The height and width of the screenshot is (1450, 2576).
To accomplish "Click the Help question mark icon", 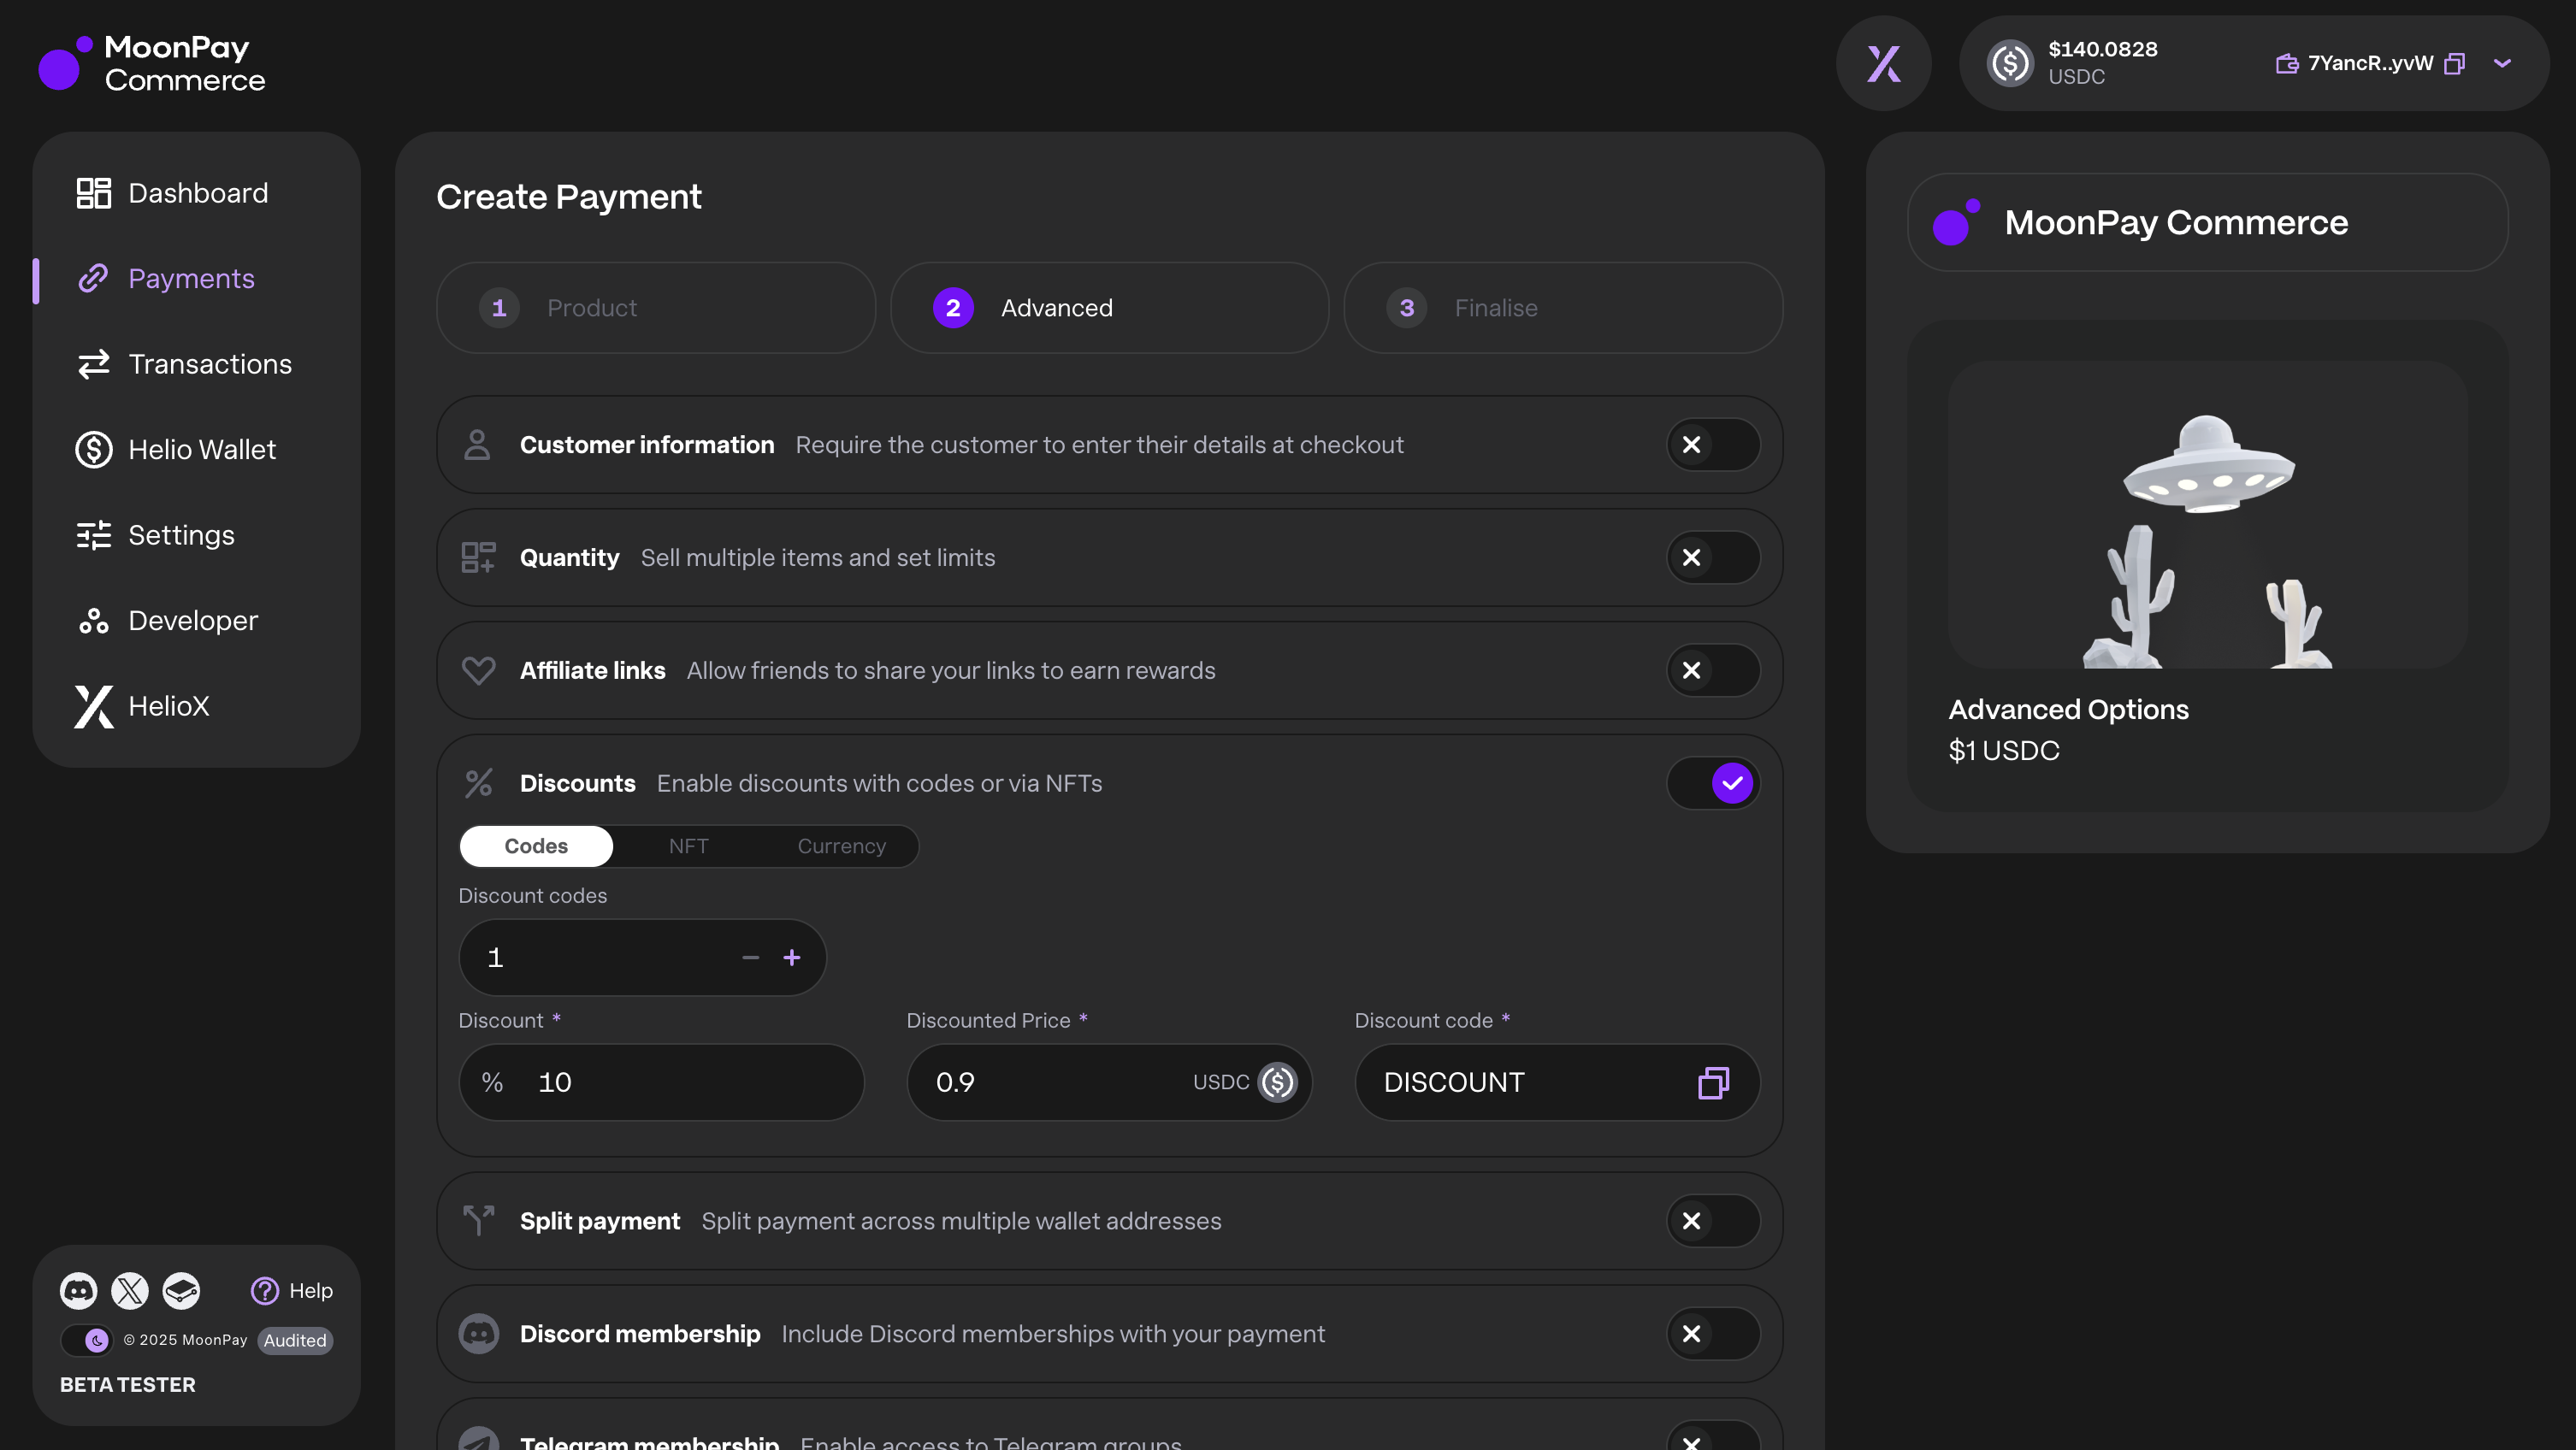I will [265, 1290].
